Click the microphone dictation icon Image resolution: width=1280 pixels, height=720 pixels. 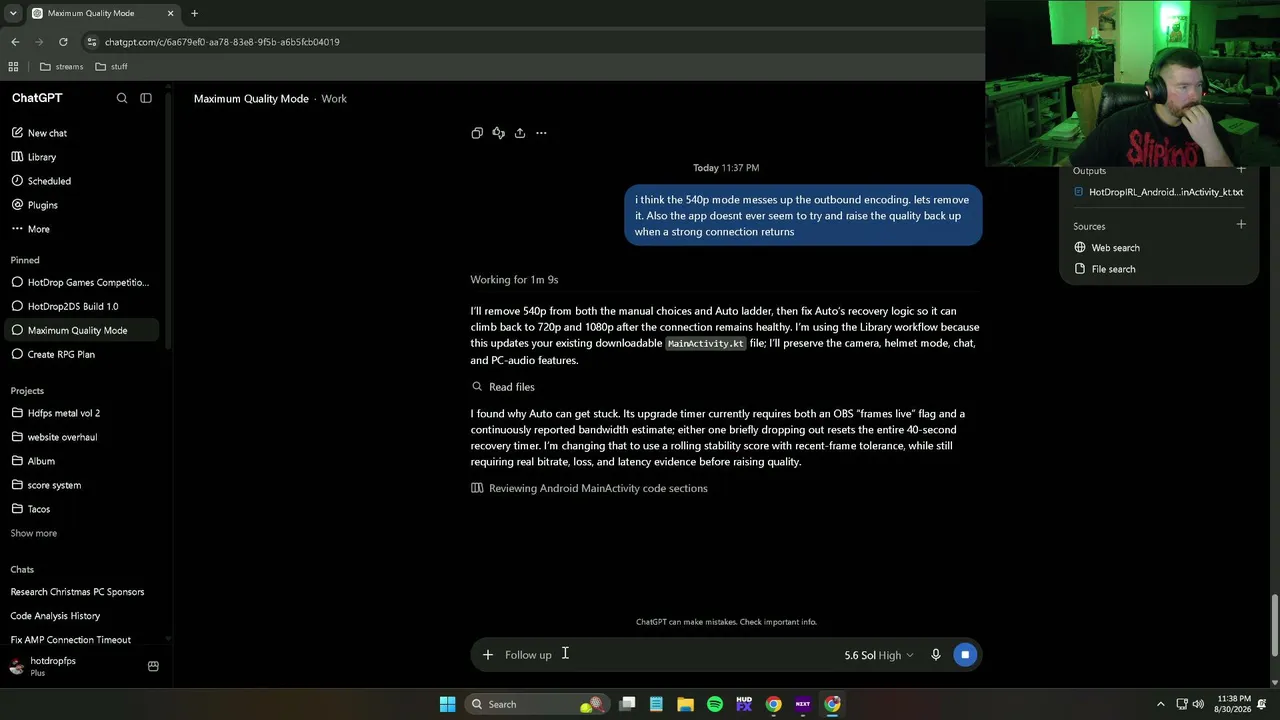(x=936, y=655)
